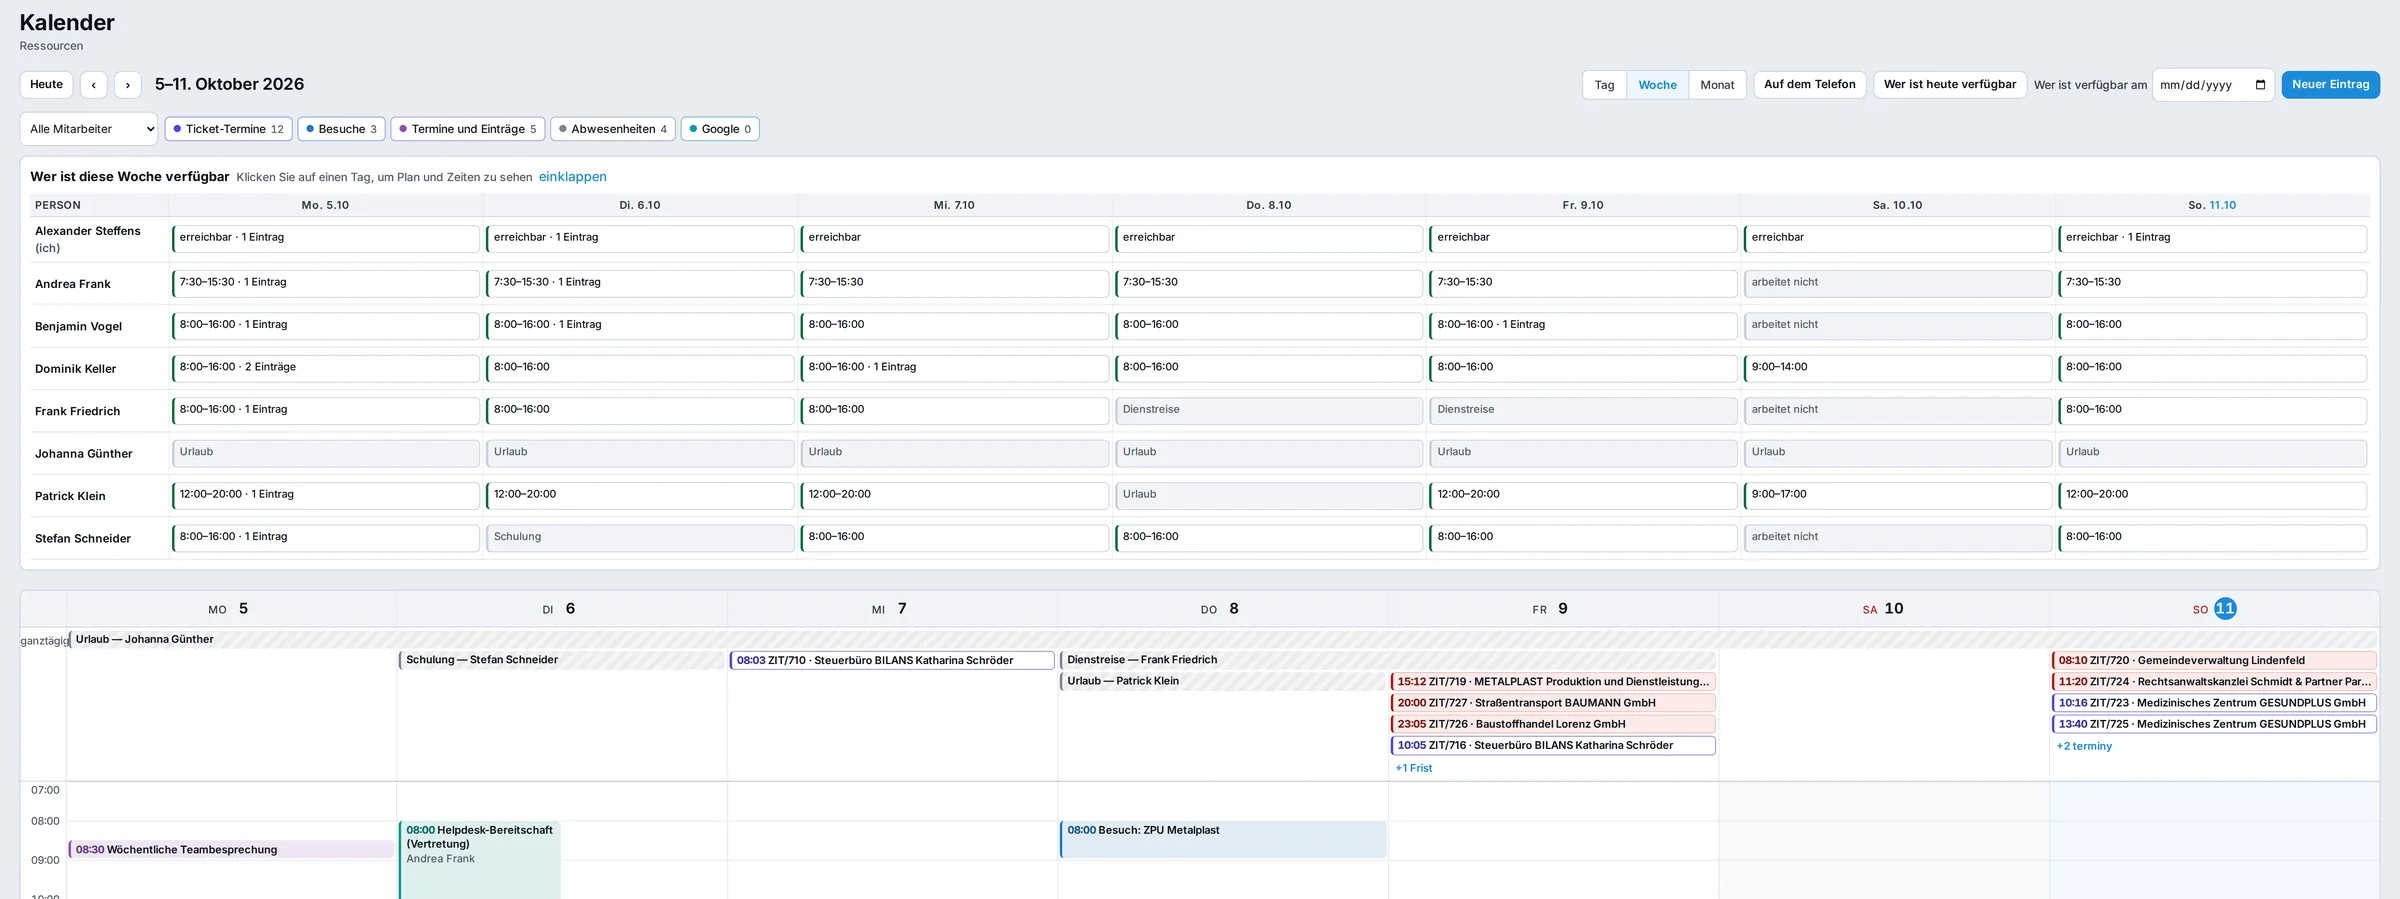This screenshot has width=2400, height=899.
Task: Go to the next week
Action: [x=128, y=85]
